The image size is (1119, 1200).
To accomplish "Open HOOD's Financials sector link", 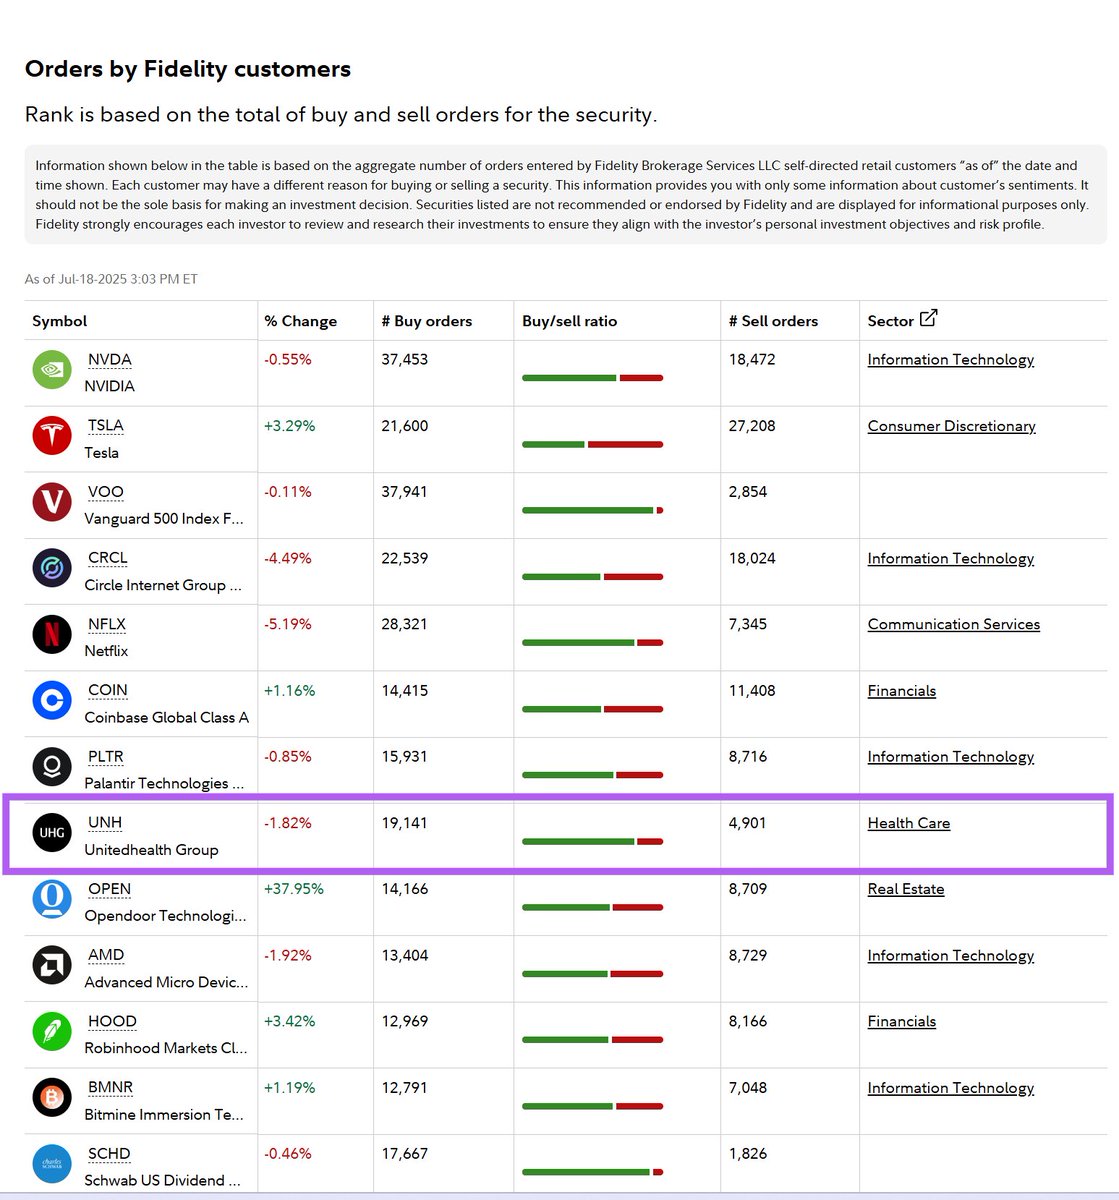I will (902, 1021).
